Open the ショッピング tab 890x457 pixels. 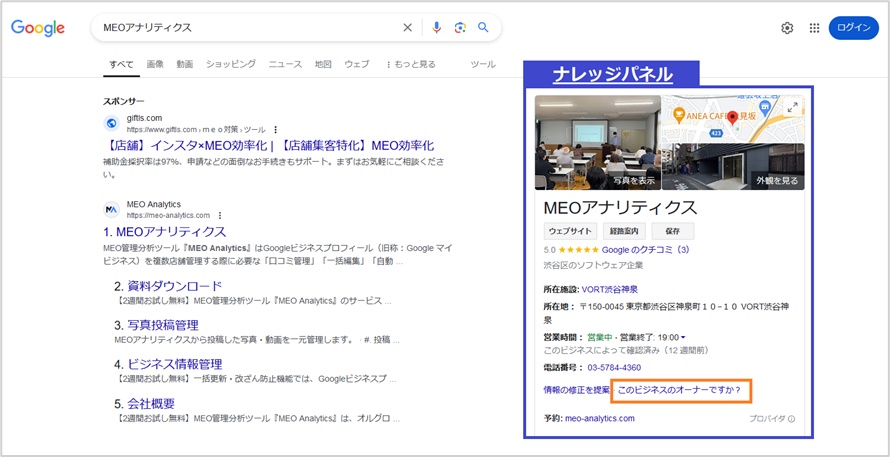[x=231, y=64]
